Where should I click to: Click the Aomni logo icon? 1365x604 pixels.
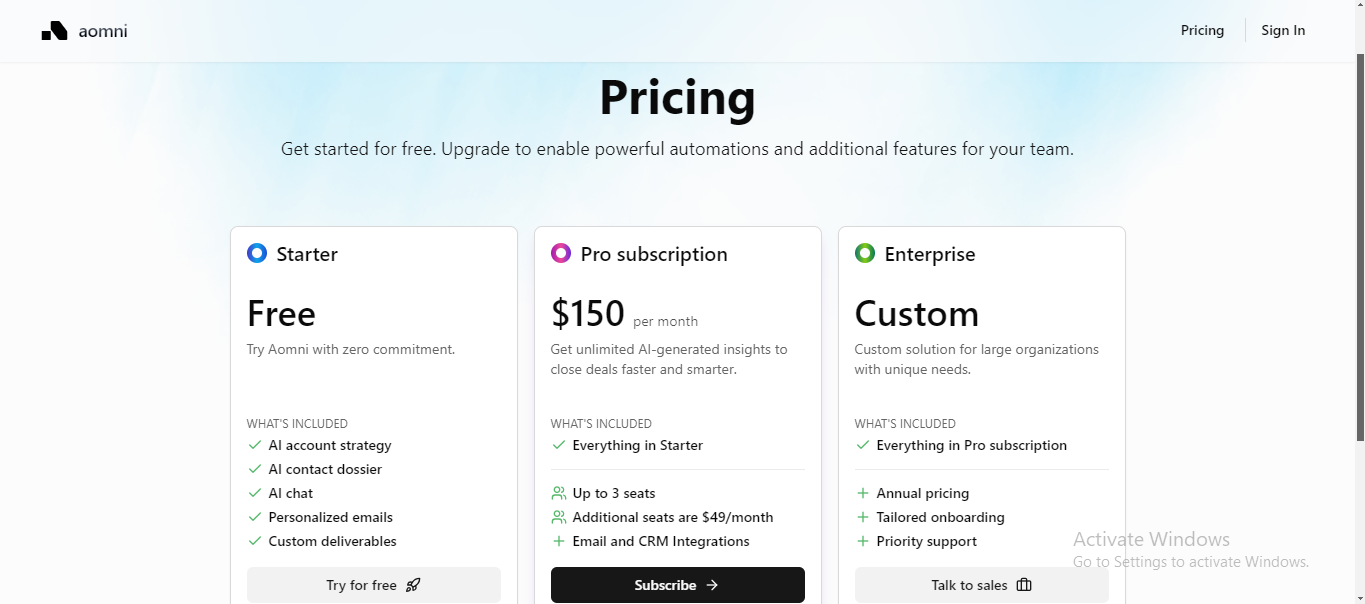point(54,31)
